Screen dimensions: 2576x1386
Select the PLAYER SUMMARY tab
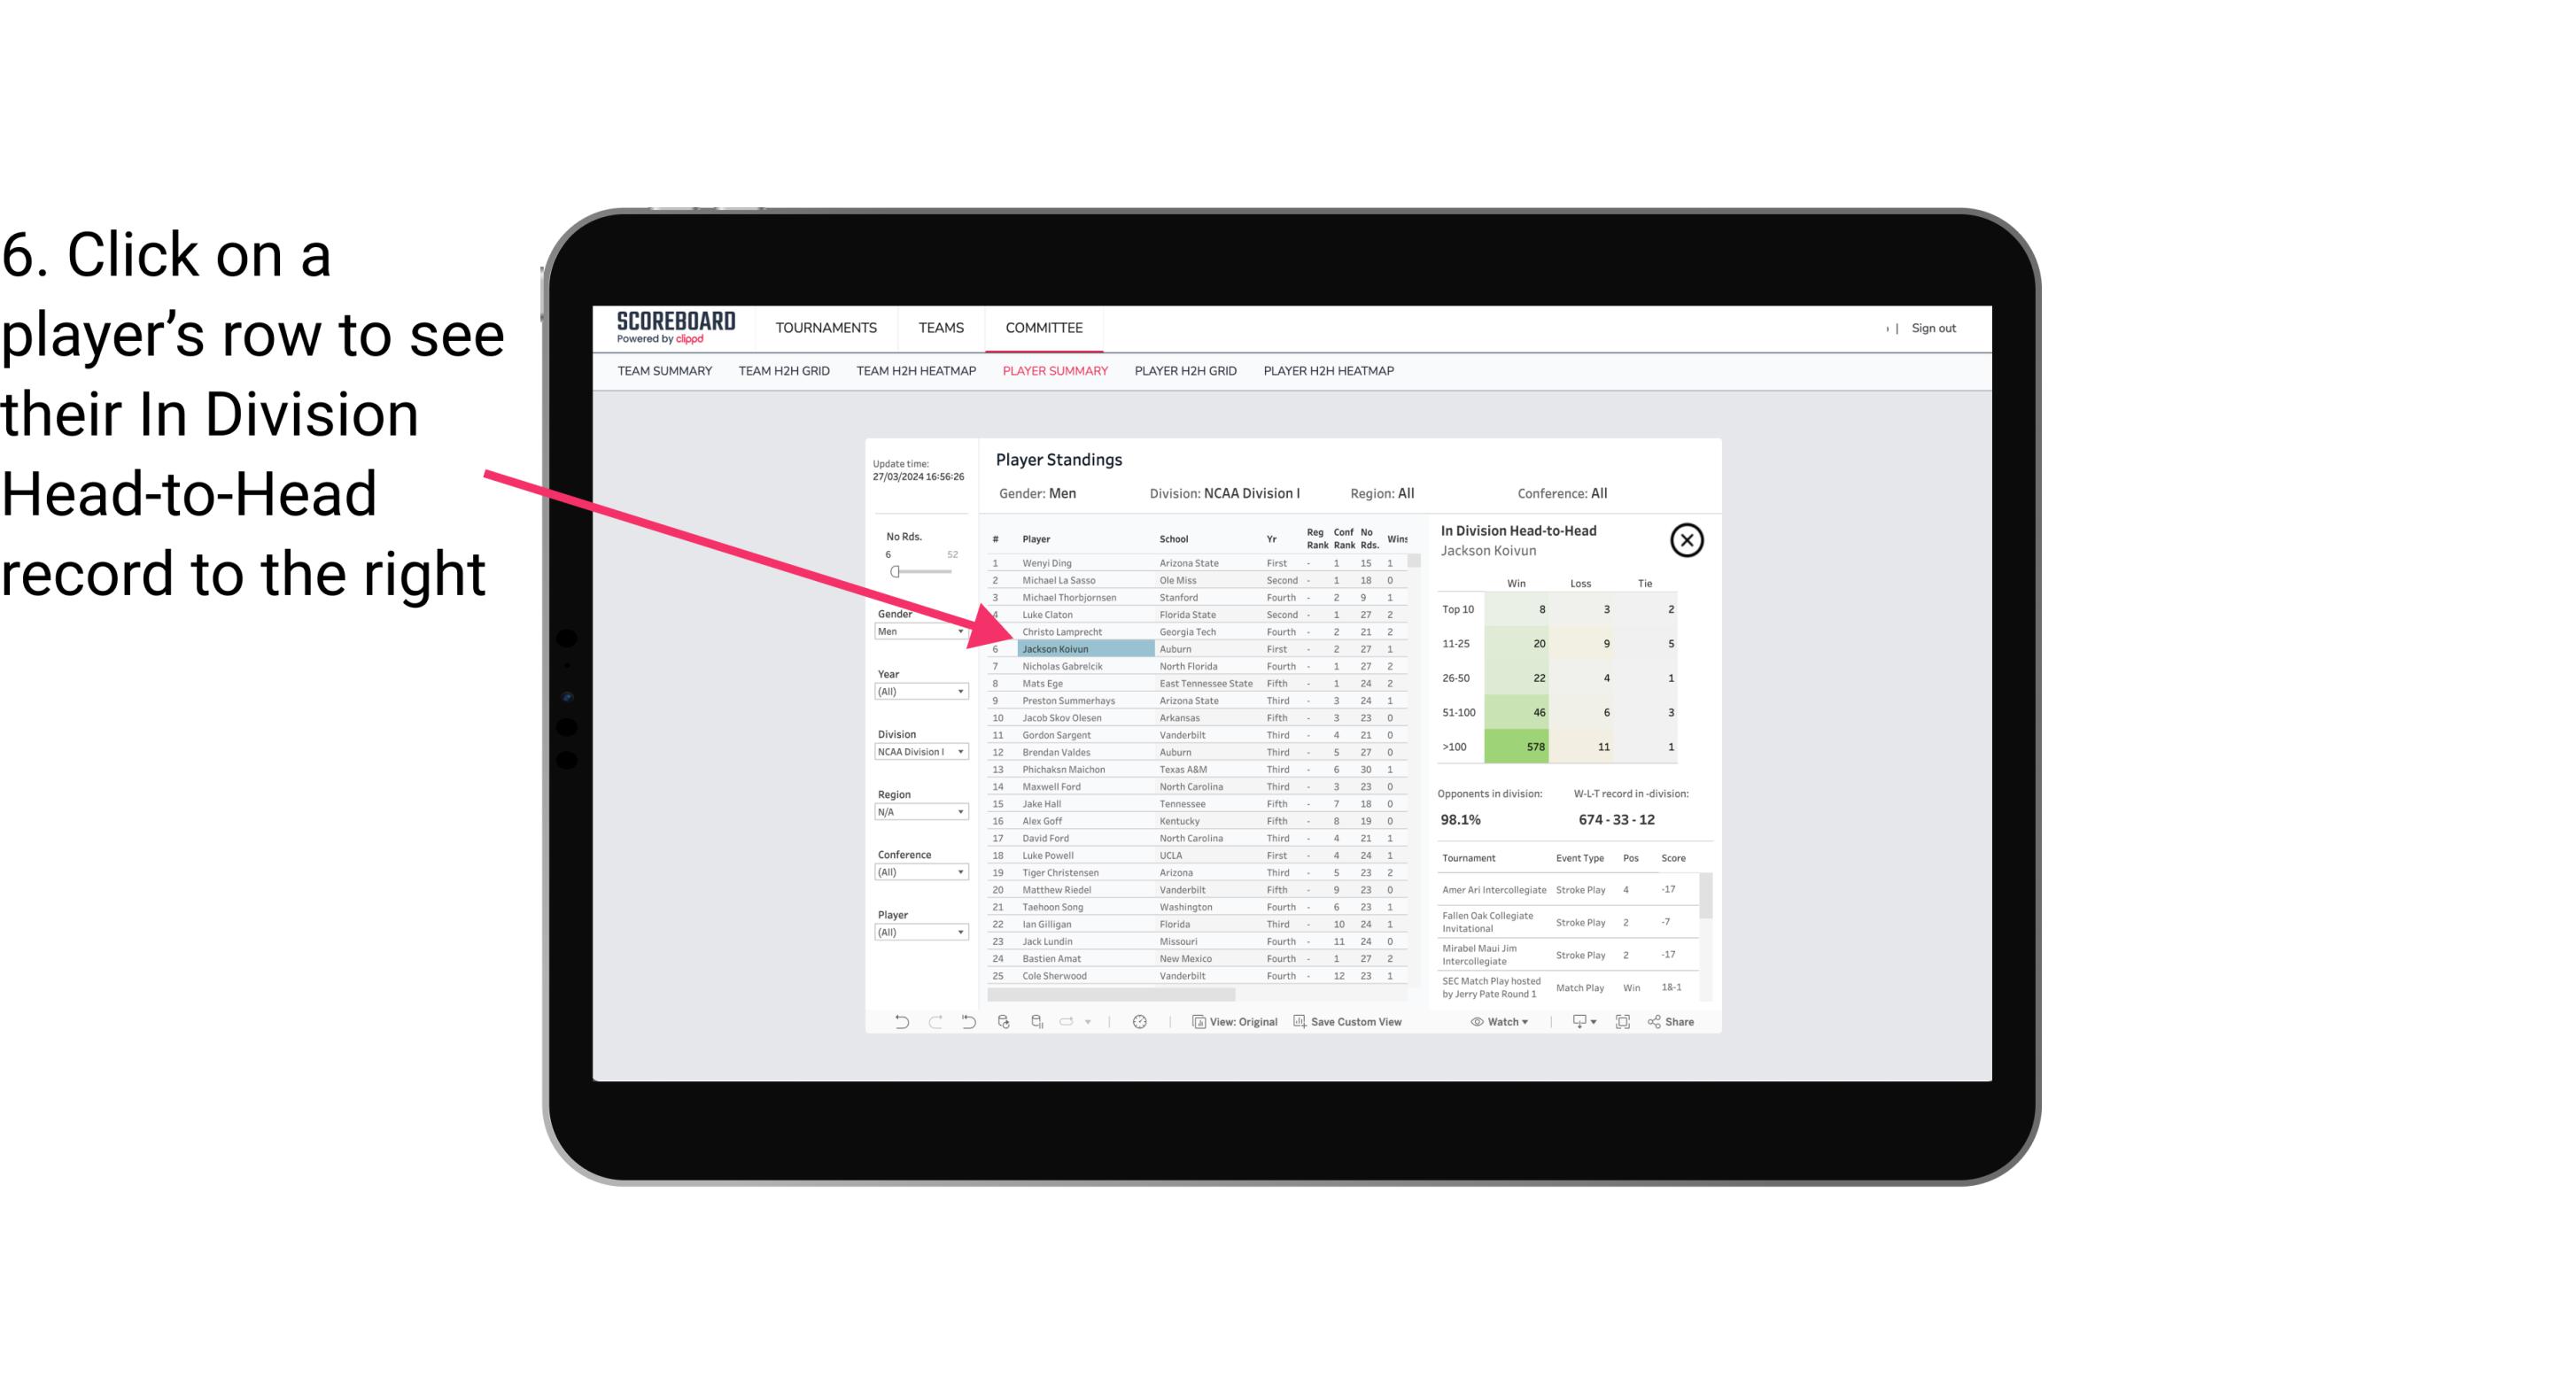pos(1053,372)
